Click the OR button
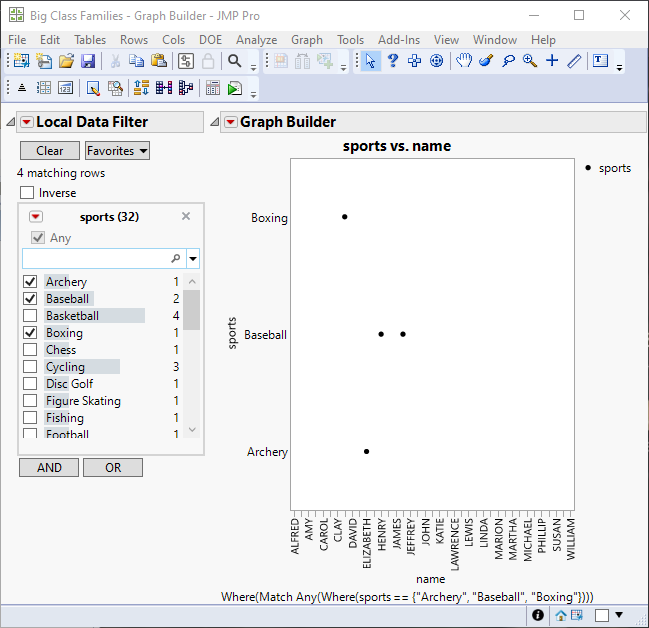Image resolution: width=649 pixels, height=628 pixels. click(113, 467)
